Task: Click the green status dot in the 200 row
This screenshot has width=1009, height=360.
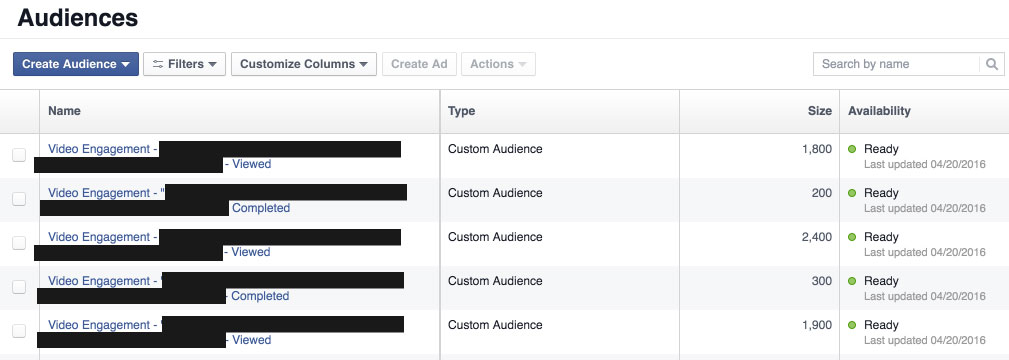Action: pos(852,193)
